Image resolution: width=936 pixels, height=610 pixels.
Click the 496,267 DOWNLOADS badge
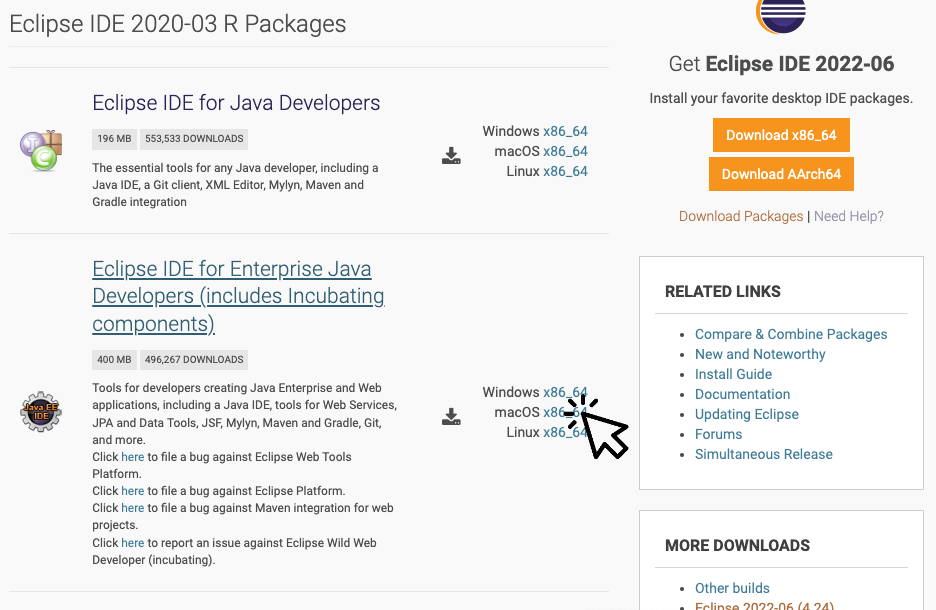point(194,360)
